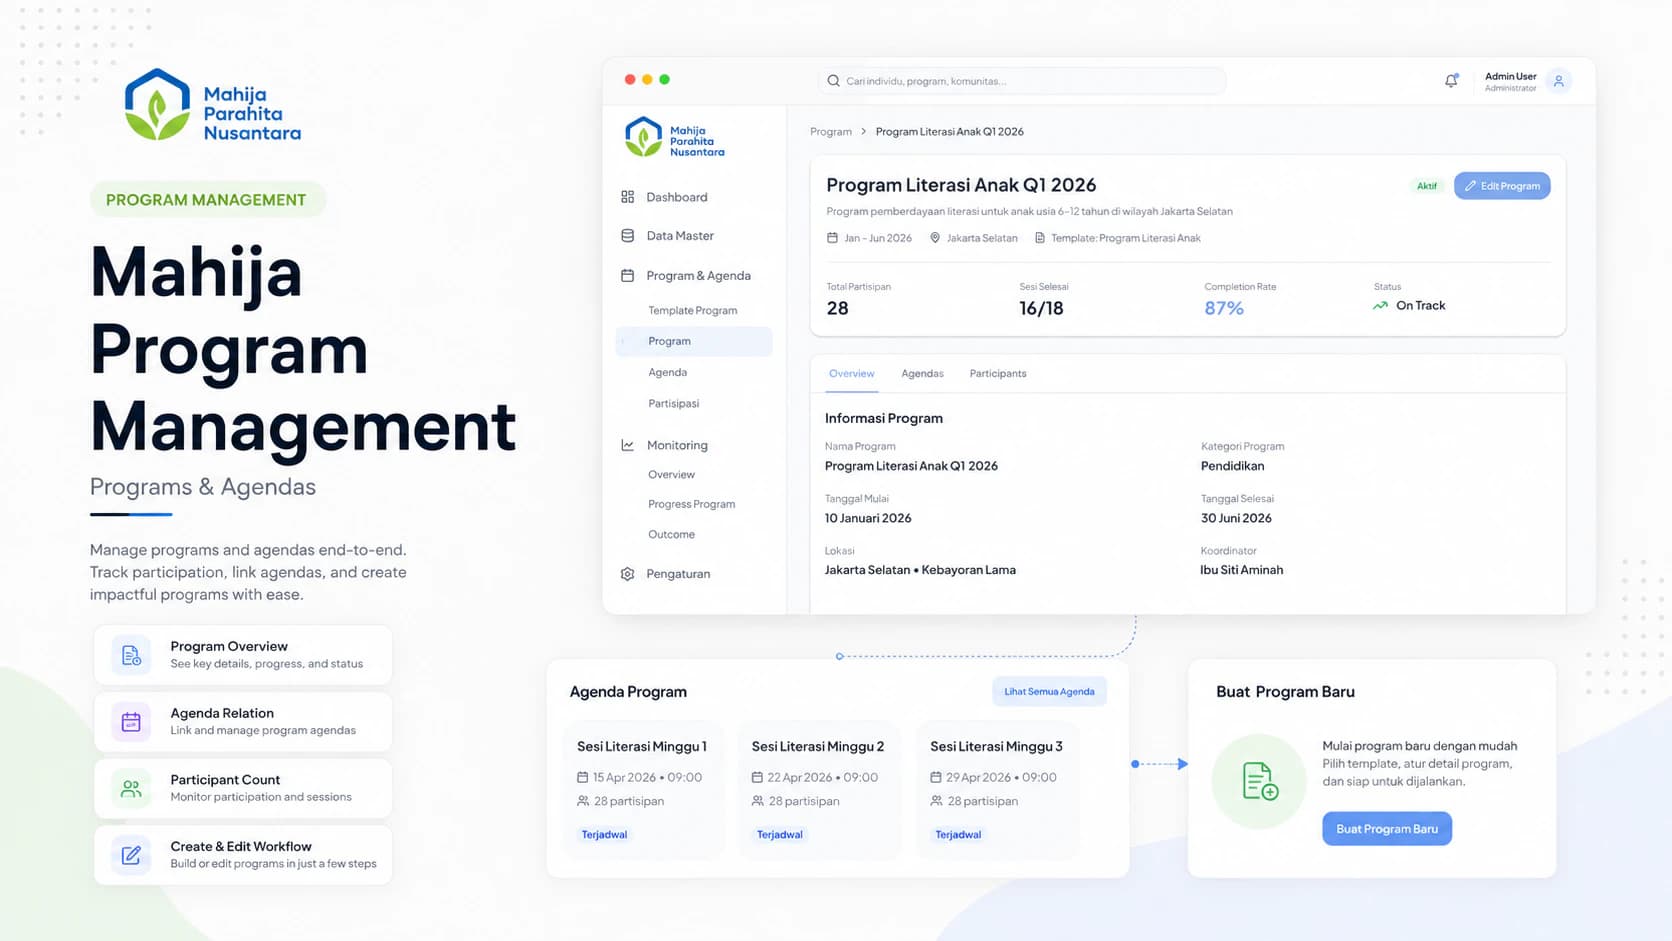Open Monitoring Overview submenu item
The width and height of the screenshot is (1672, 941).
671,474
